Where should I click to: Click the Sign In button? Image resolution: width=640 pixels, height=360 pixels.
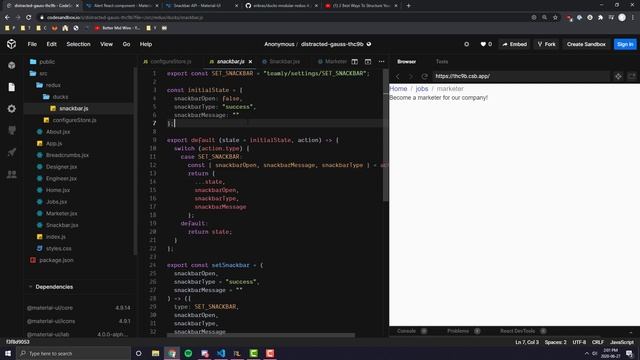pyautogui.click(x=625, y=44)
